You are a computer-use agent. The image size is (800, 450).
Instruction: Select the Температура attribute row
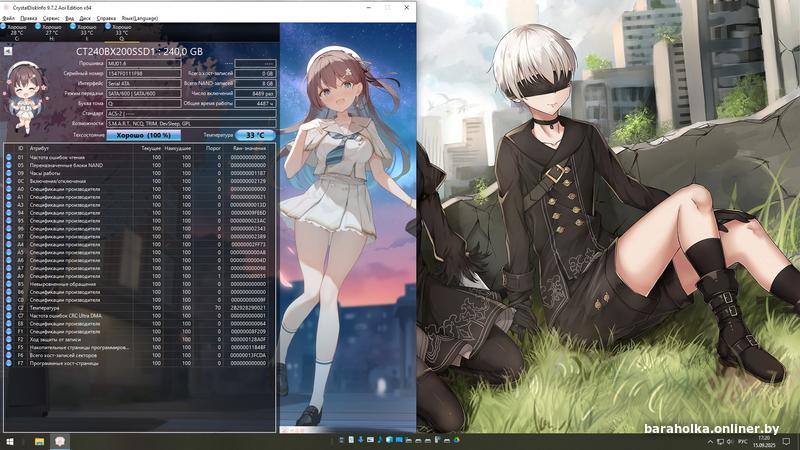tap(139, 308)
